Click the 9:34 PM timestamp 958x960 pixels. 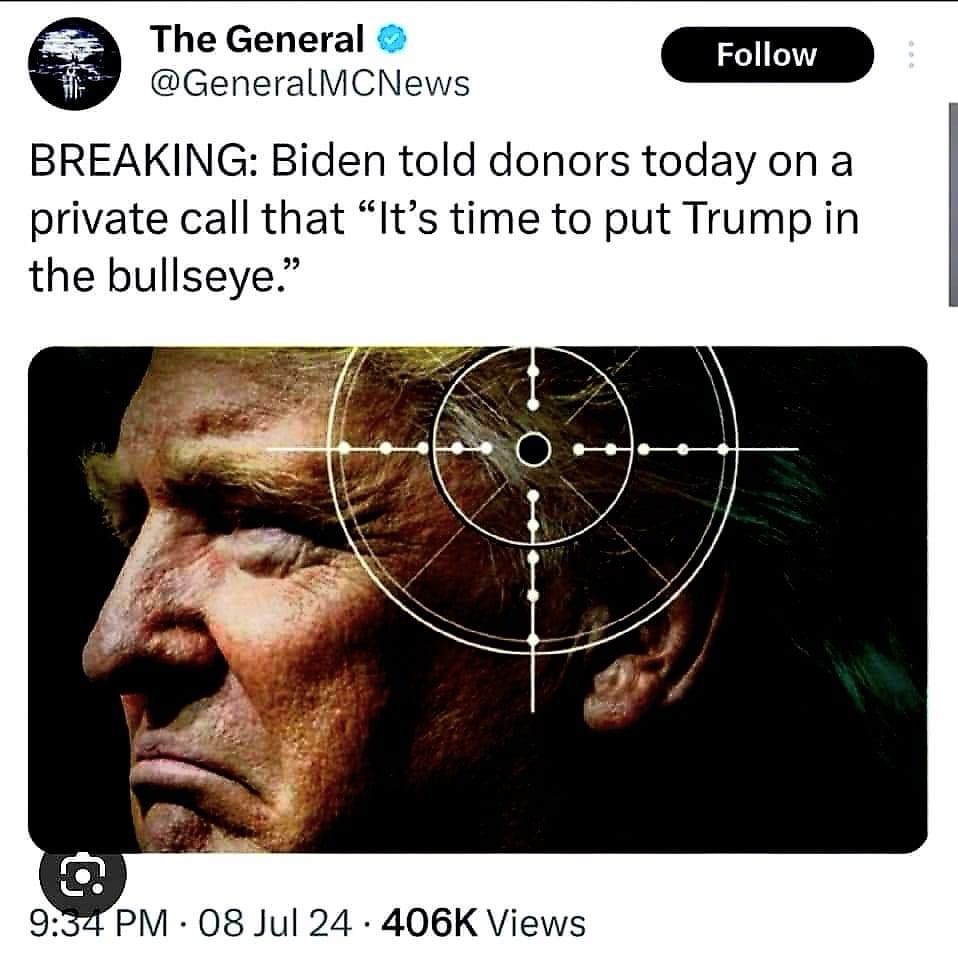(x=99, y=924)
